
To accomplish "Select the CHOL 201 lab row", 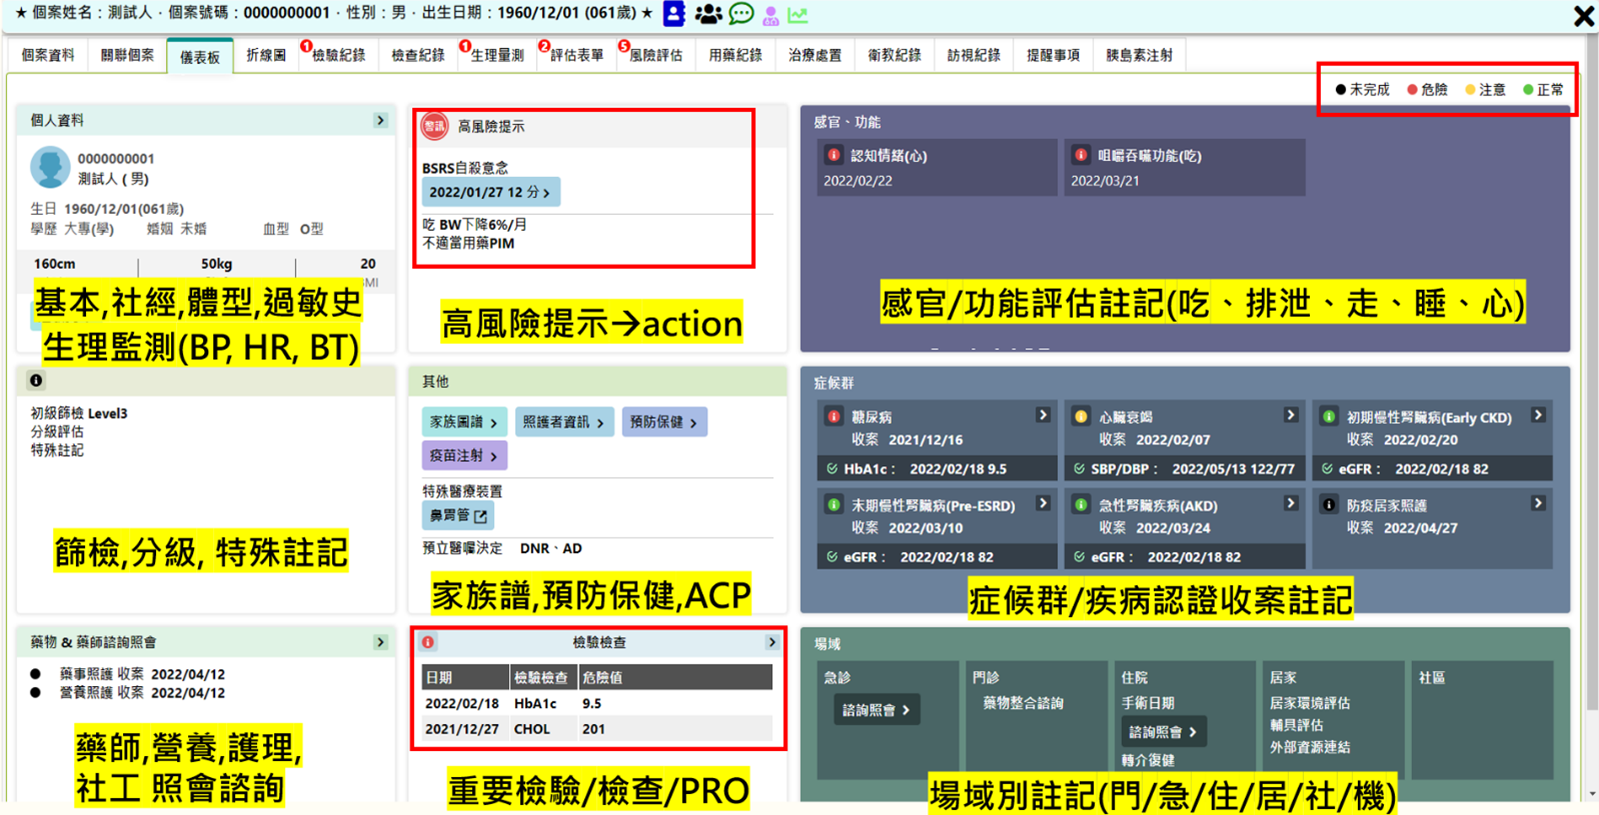I will 597,729.
